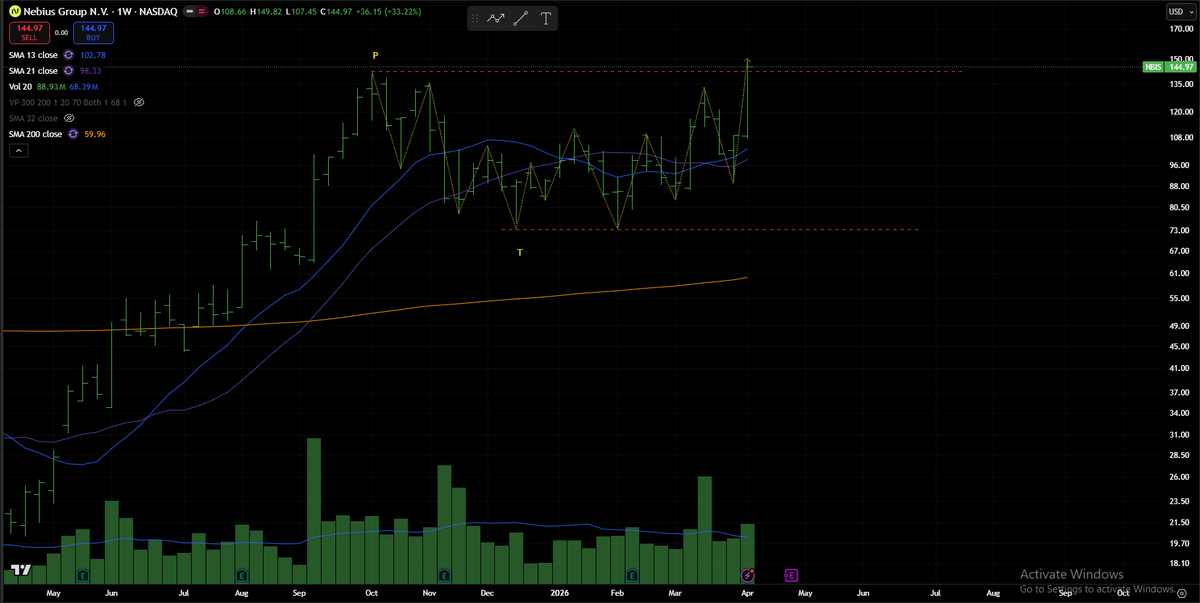1200x603 pixels.
Task: Collapse the indicator legend with the chevron
Action: point(17,150)
